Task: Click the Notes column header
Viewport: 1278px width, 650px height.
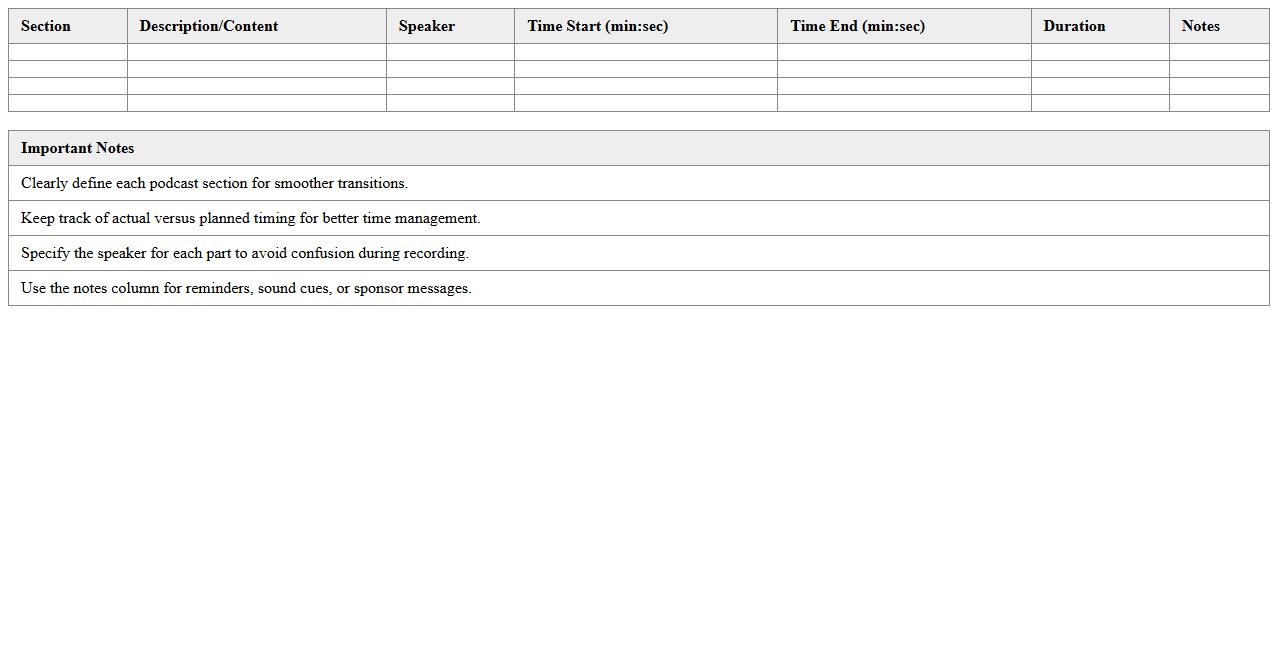Action: (1200, 26)
